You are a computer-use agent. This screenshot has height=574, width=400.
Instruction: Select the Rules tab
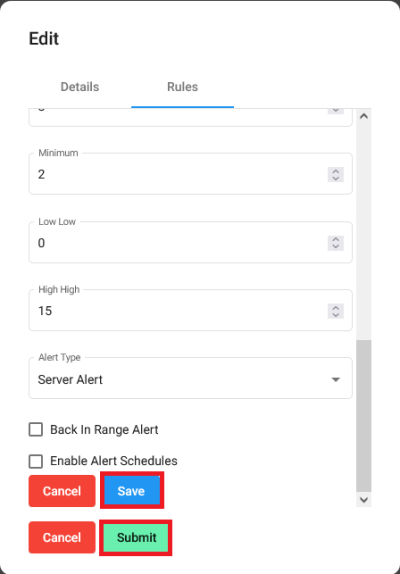click(x=183, y=87)
